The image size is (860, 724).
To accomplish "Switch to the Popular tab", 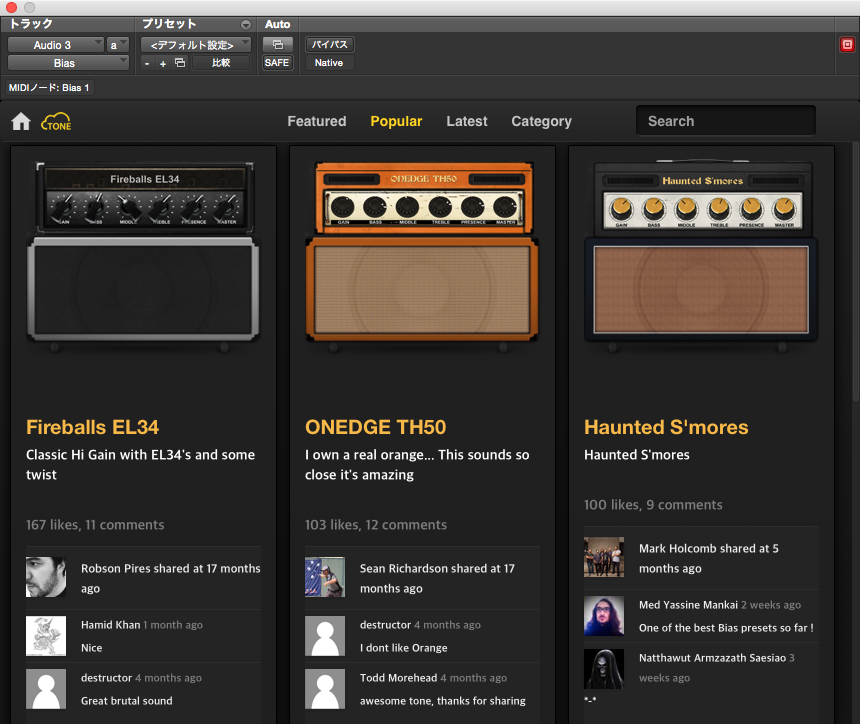I will click(396, 121).
